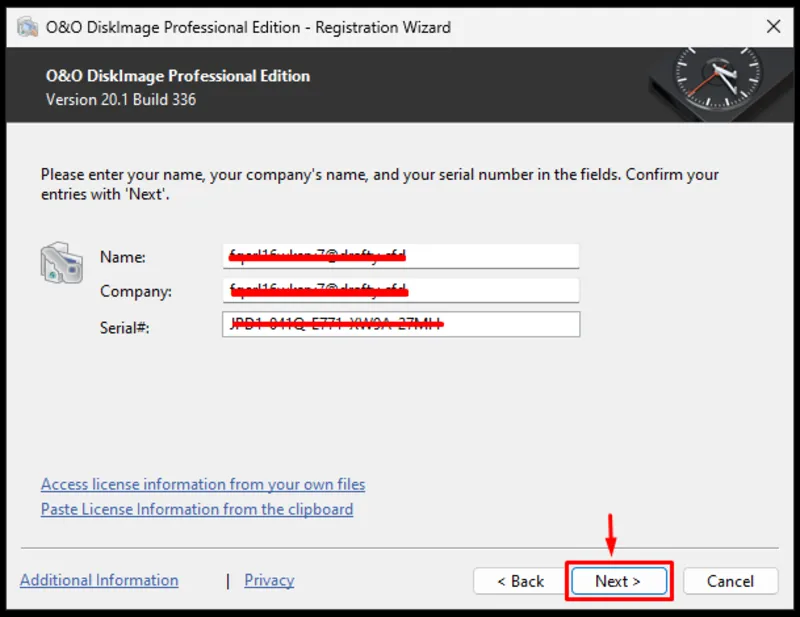Click the 'Please enter your name' instruction text
Viewport: 800px width, 617px height.
tap(380, 184)
